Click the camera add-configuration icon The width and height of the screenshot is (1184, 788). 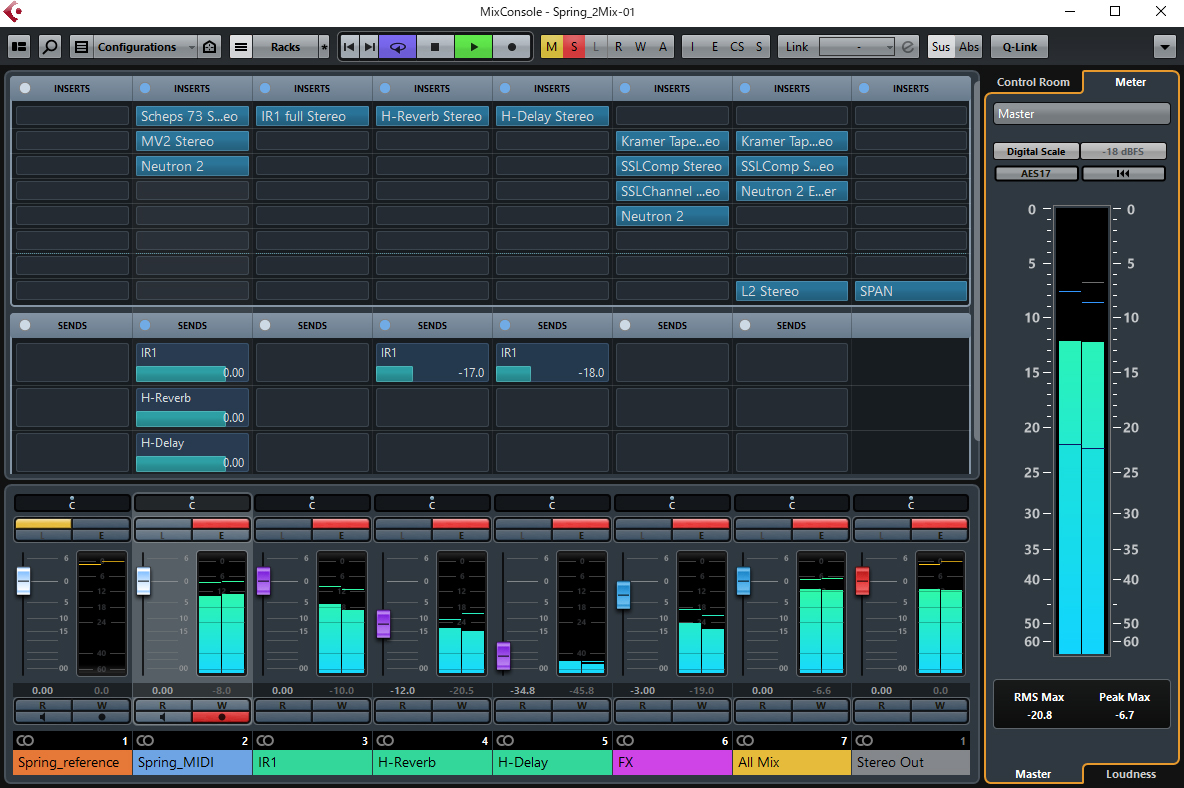click(x=209, y=47)
